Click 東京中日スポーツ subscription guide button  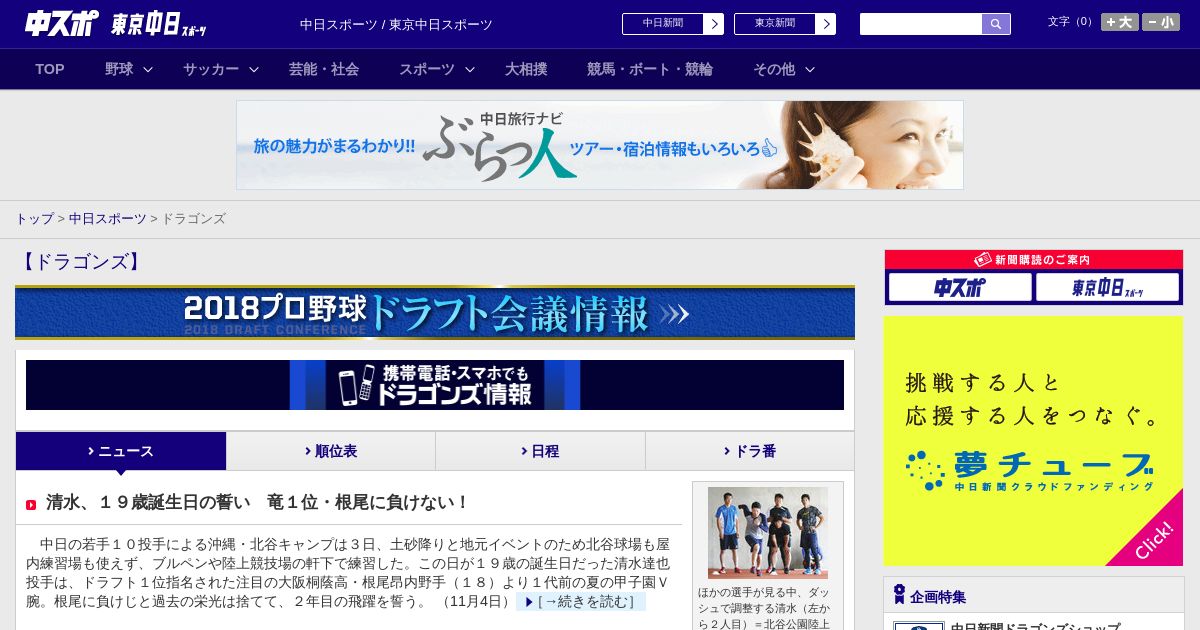pyautogui.click(x=1107, y=287)
